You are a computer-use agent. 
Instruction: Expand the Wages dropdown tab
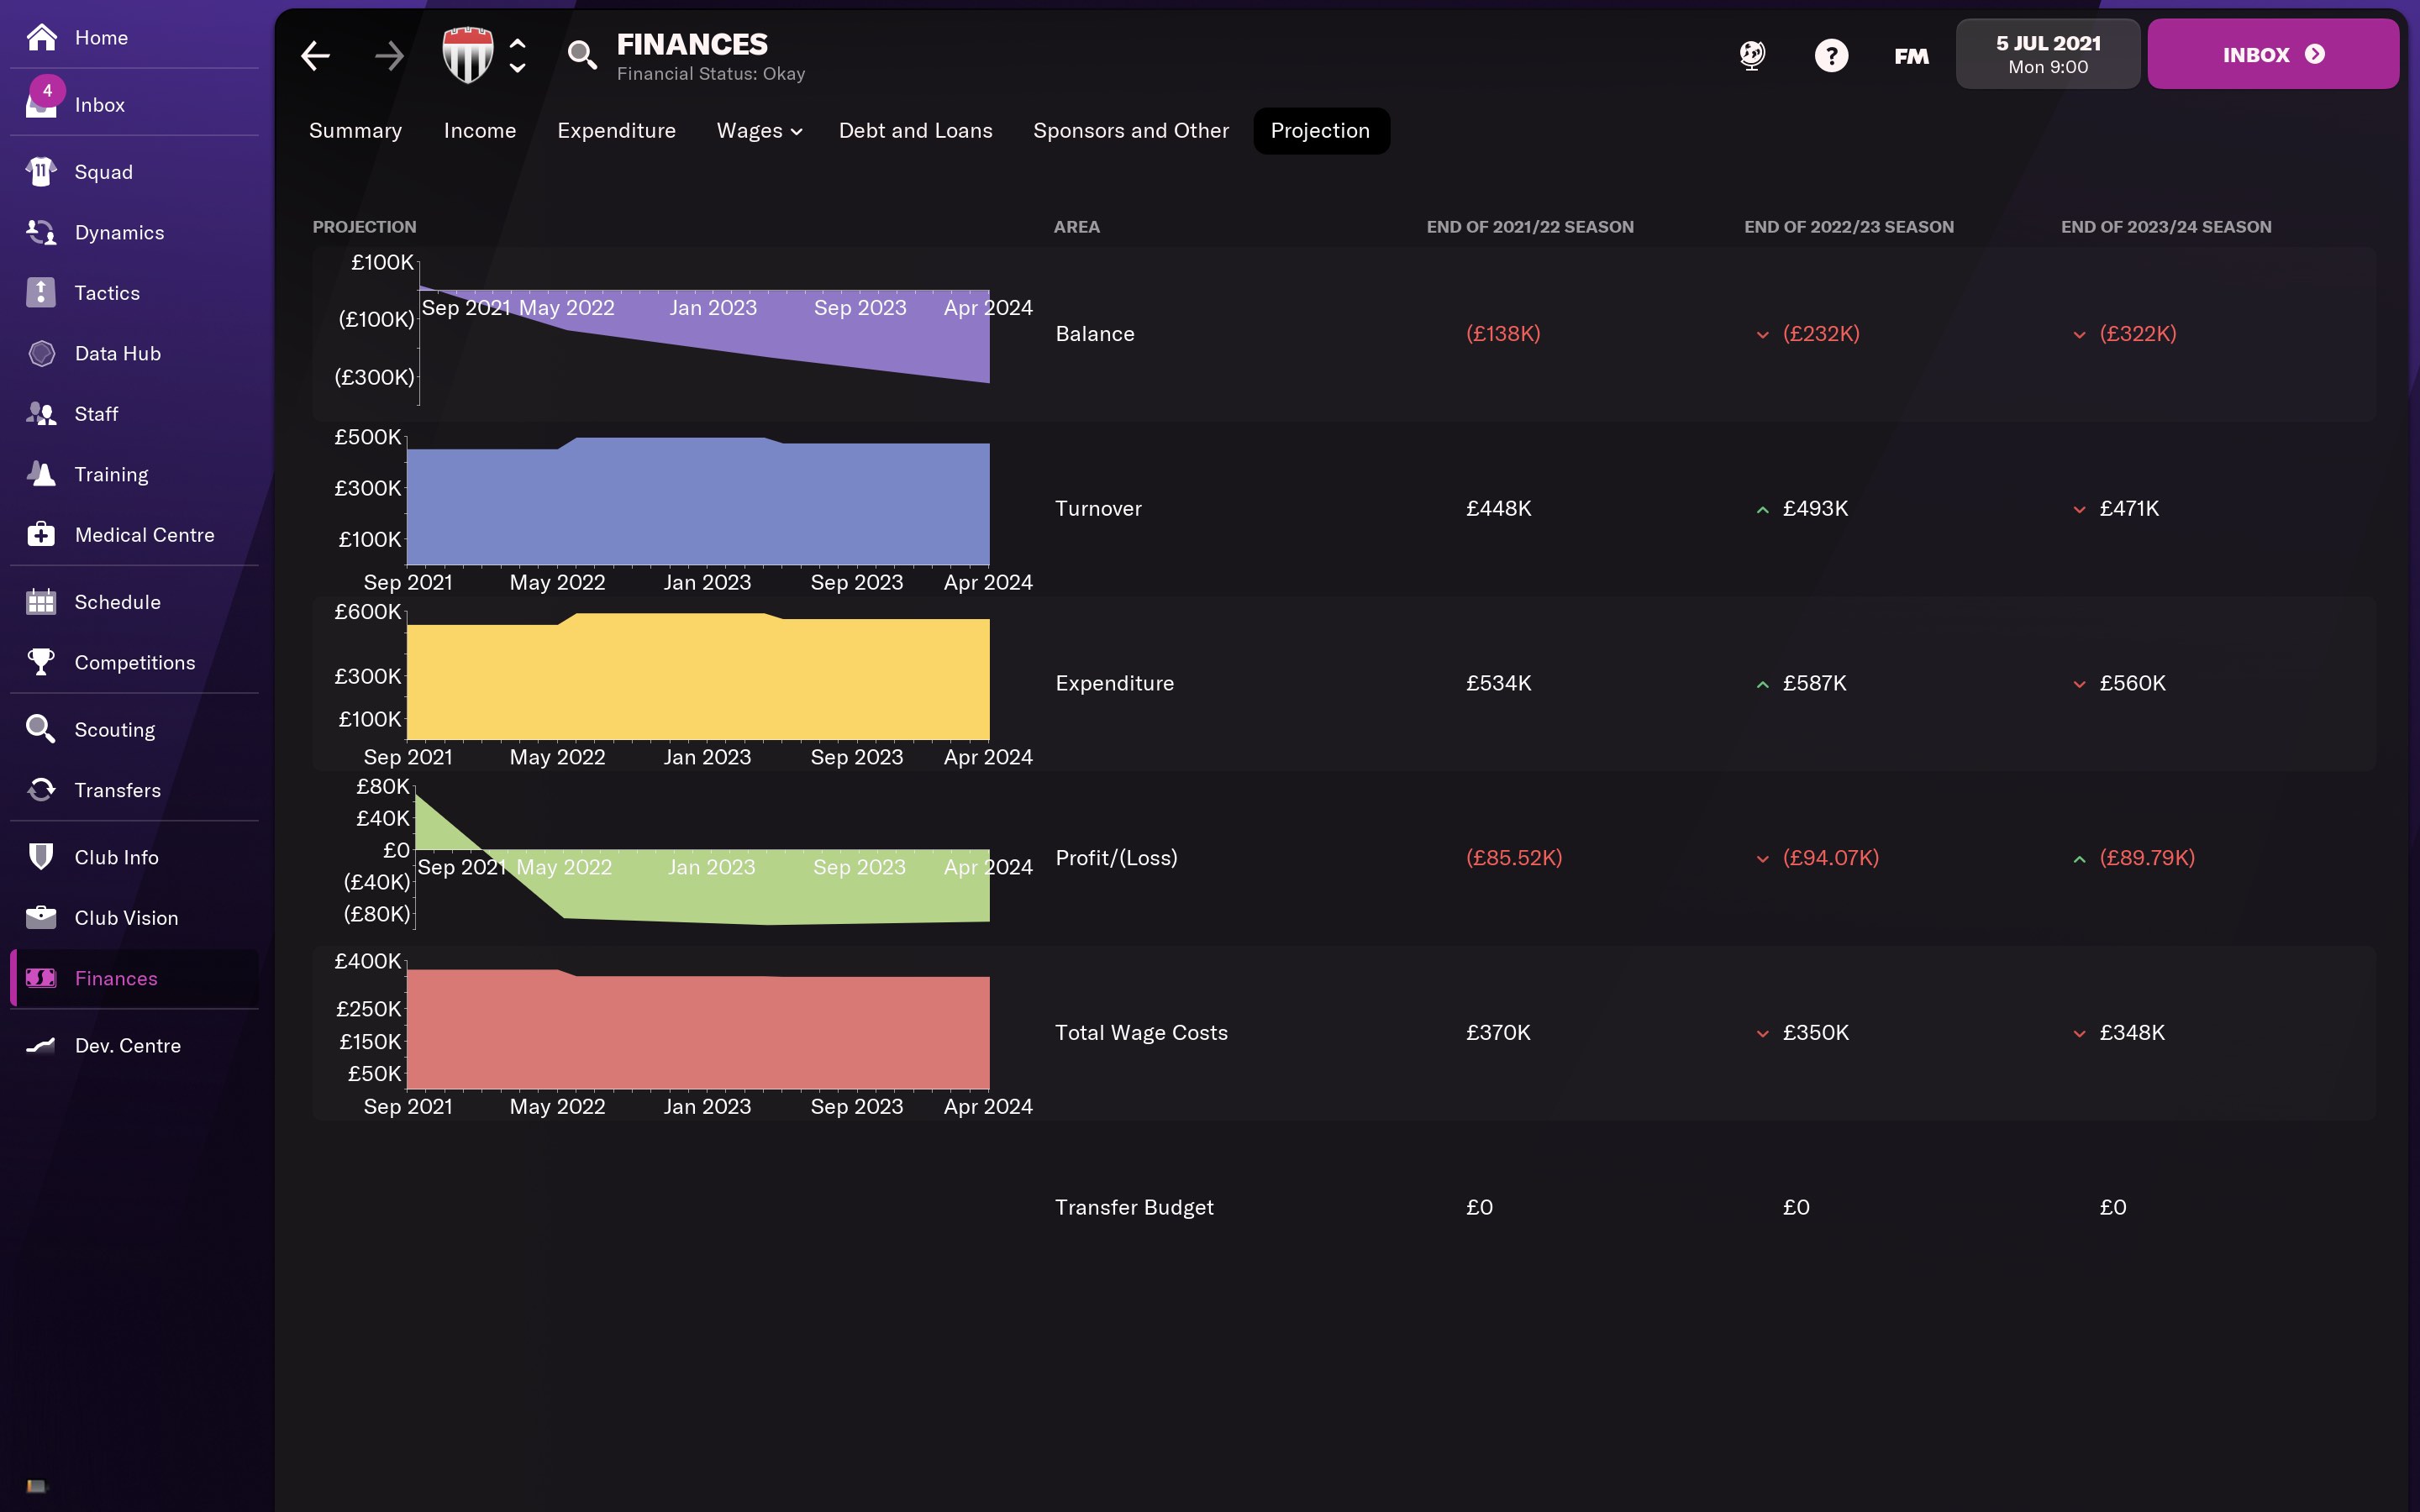point(759,131)
